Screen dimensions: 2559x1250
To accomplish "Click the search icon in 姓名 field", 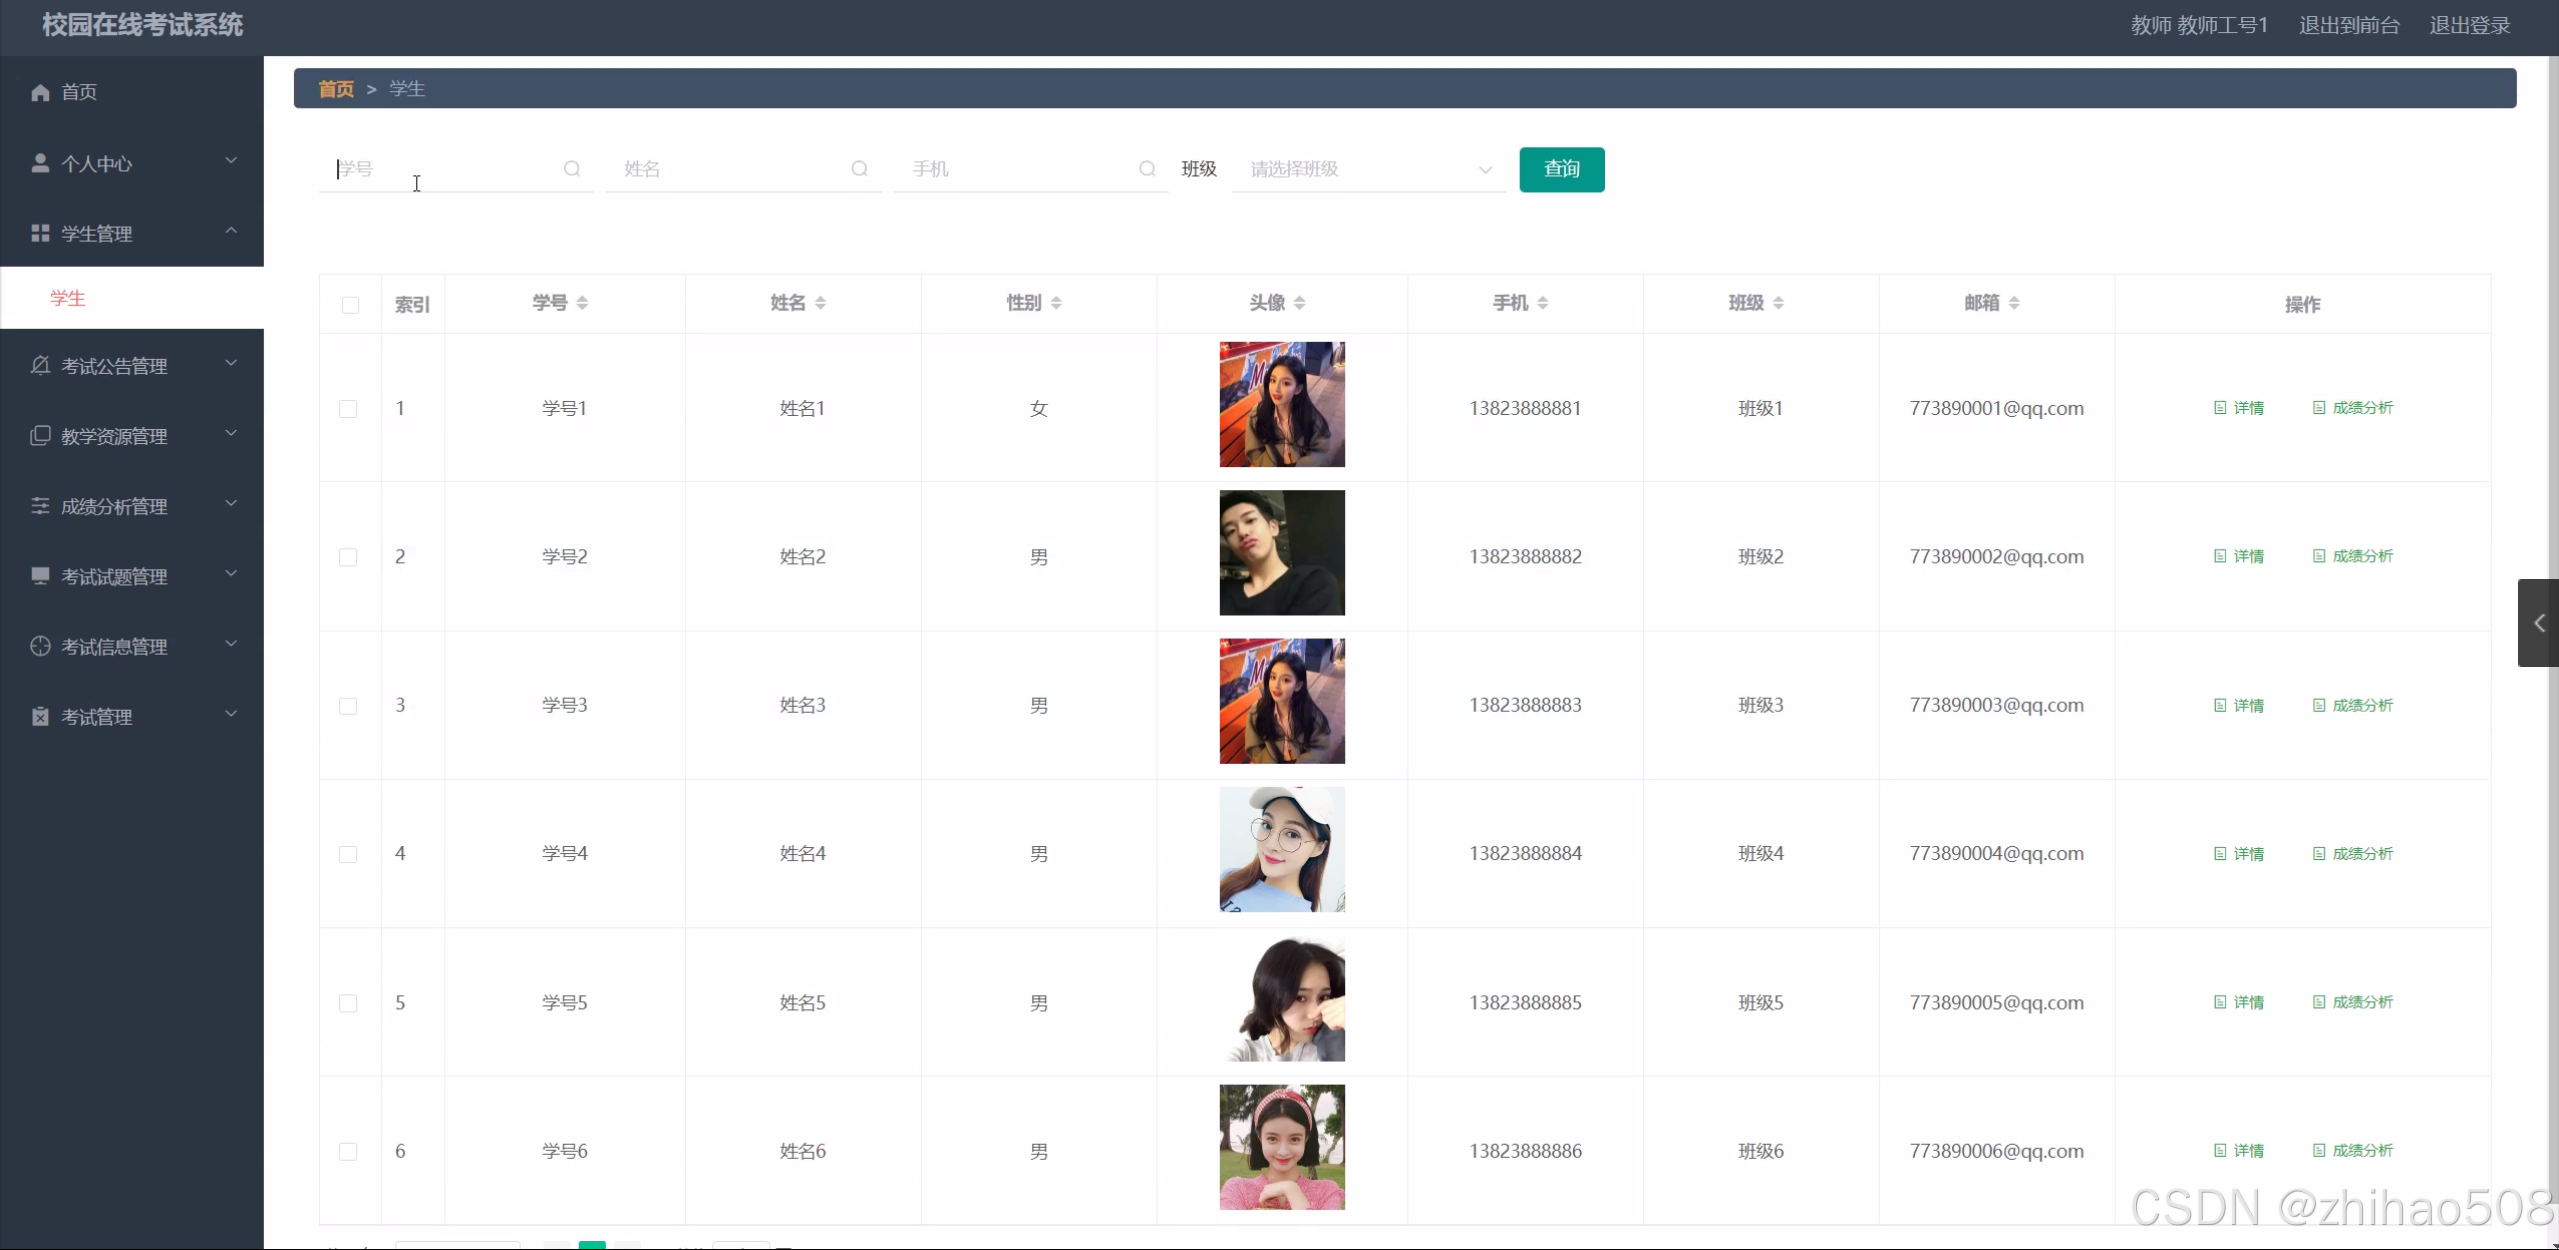I will click(859, 169).
